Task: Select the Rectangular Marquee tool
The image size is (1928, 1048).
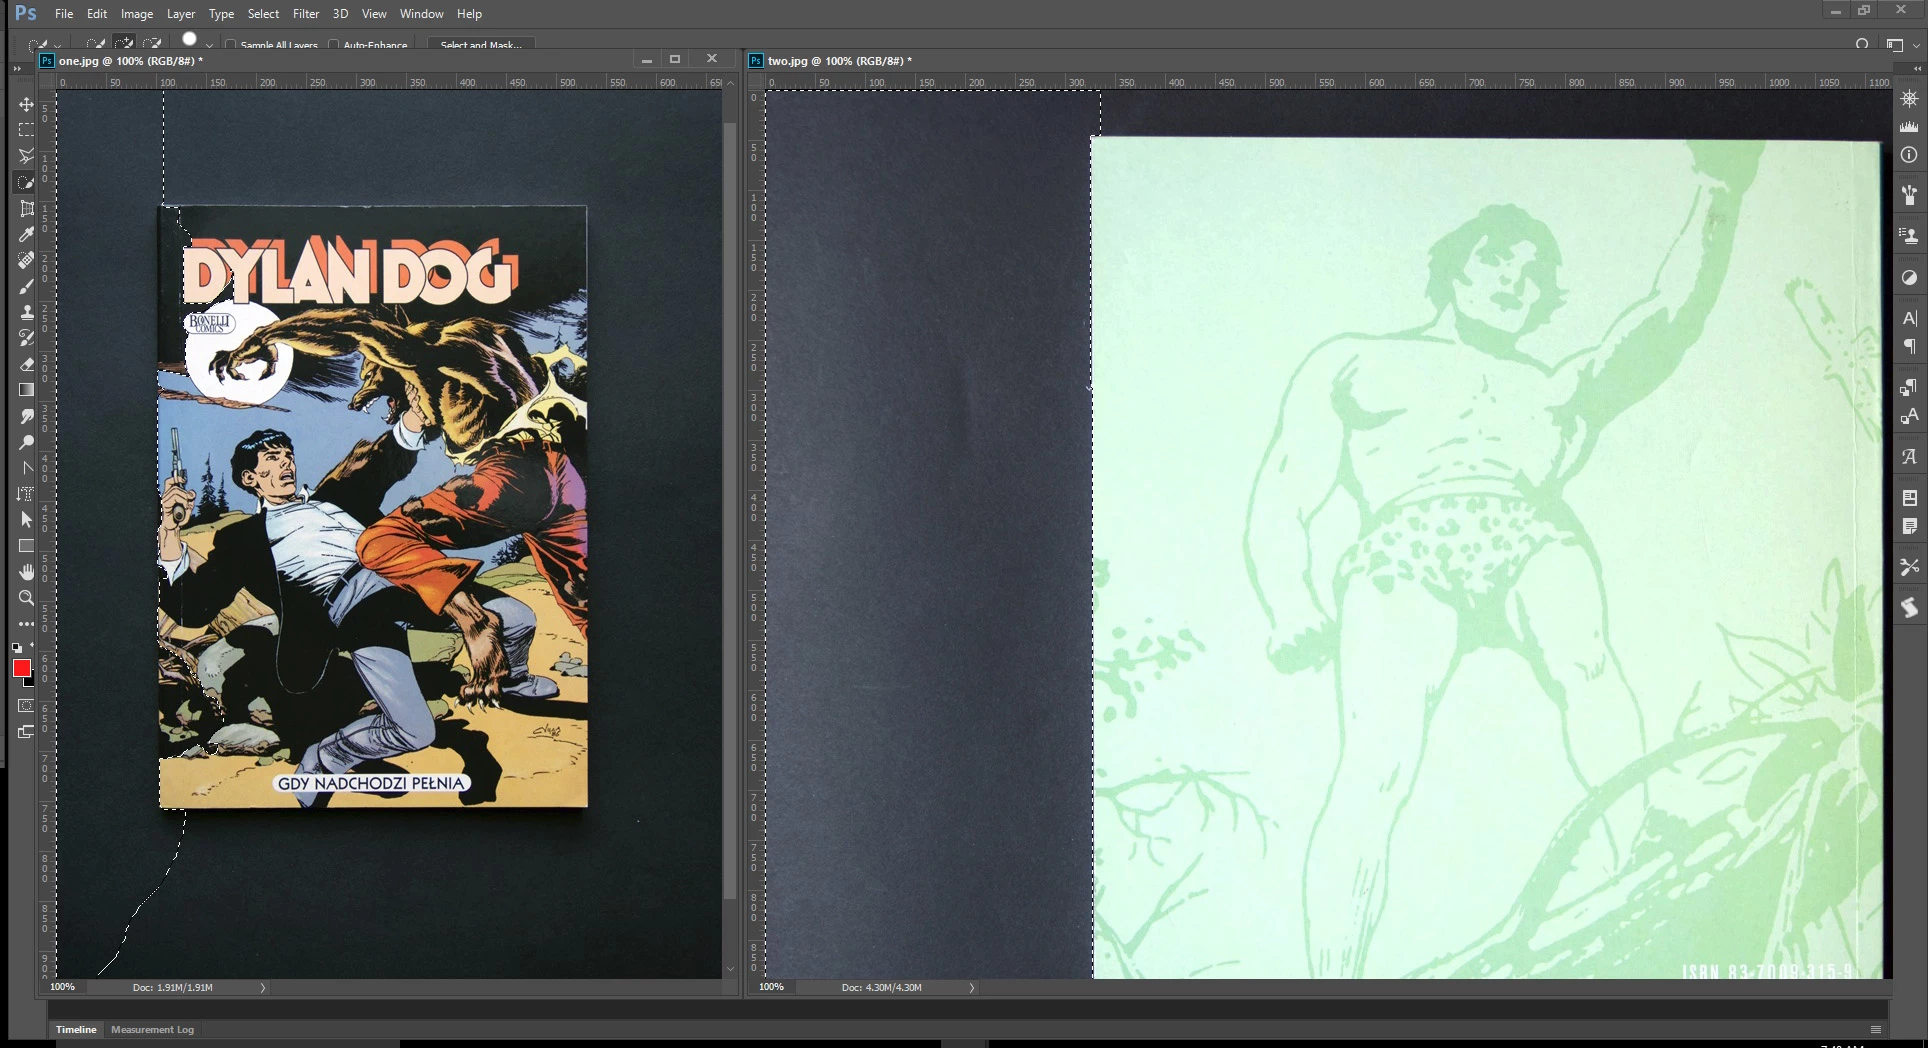Action: tap(26, 130)
